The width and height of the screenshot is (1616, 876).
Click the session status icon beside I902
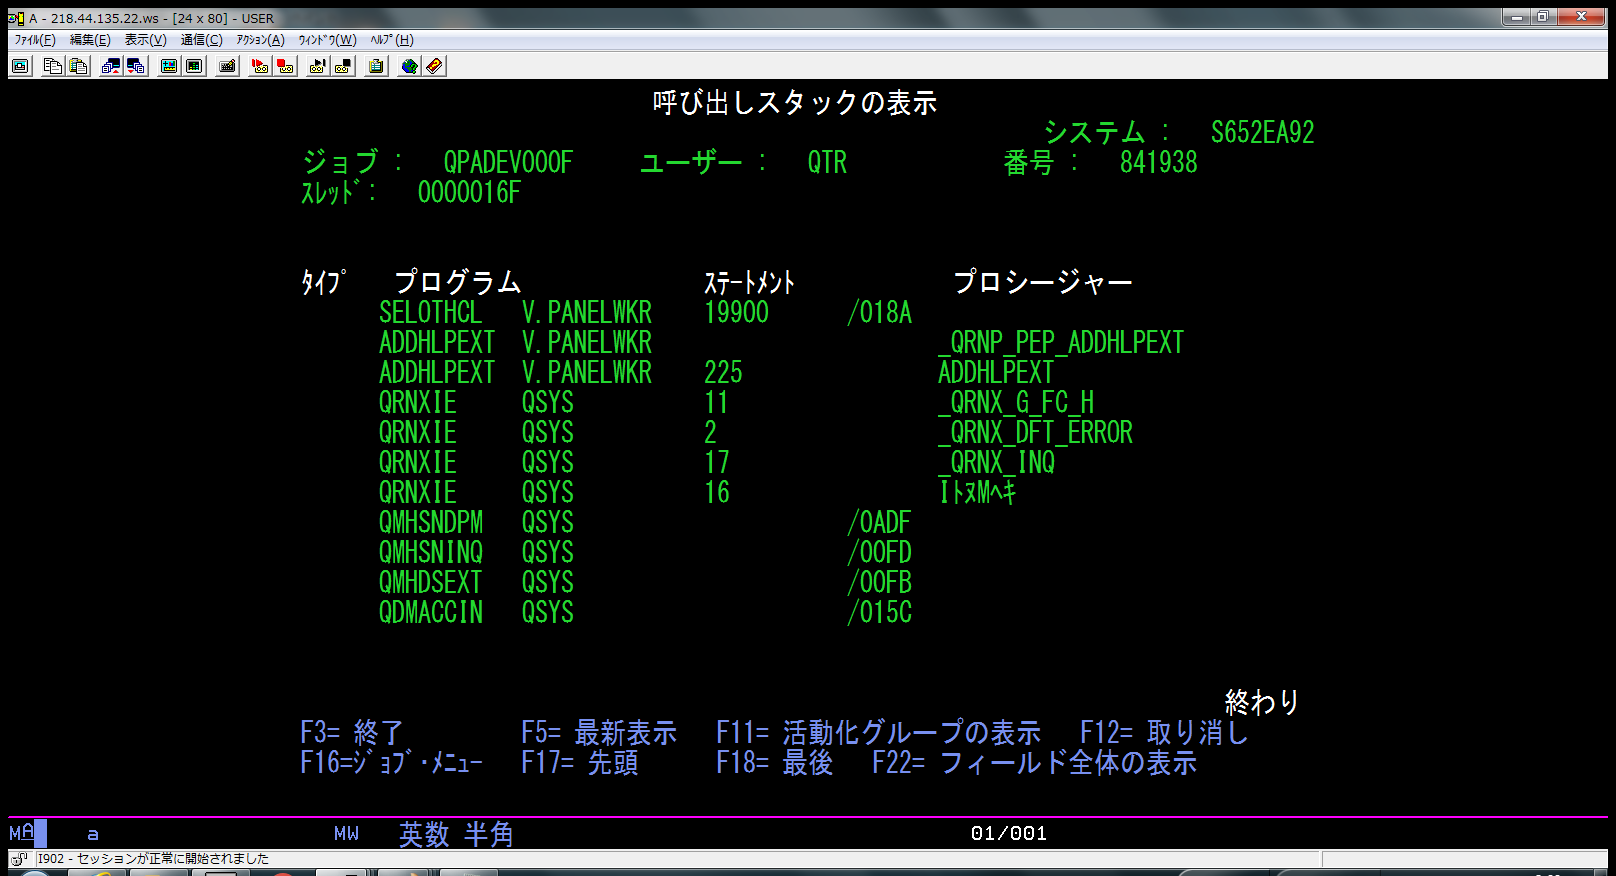pos(19,859)
